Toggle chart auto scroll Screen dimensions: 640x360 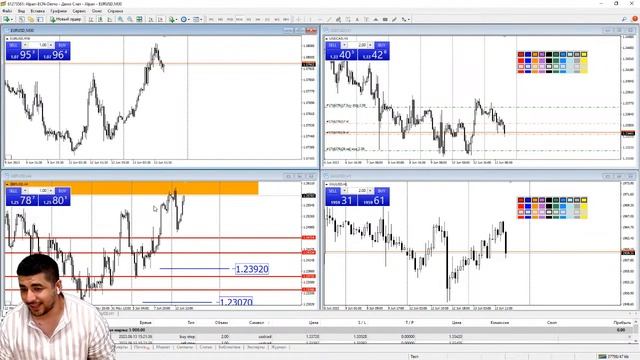(151, 19)
